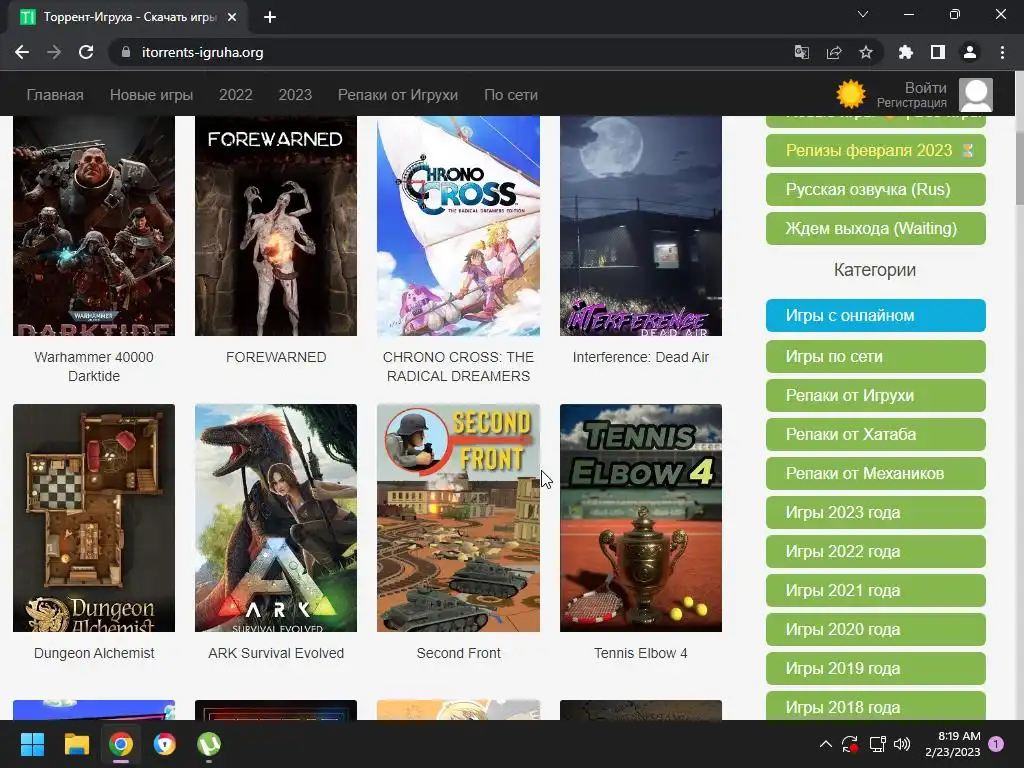Open Русская озвучка (Rus) category
The width and height of the screenshot is (1024, 768).
(x=876, y=189)
